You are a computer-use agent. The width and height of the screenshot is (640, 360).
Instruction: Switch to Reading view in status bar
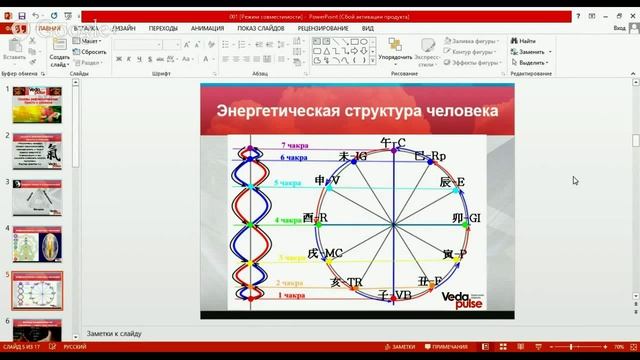[521, 347]
